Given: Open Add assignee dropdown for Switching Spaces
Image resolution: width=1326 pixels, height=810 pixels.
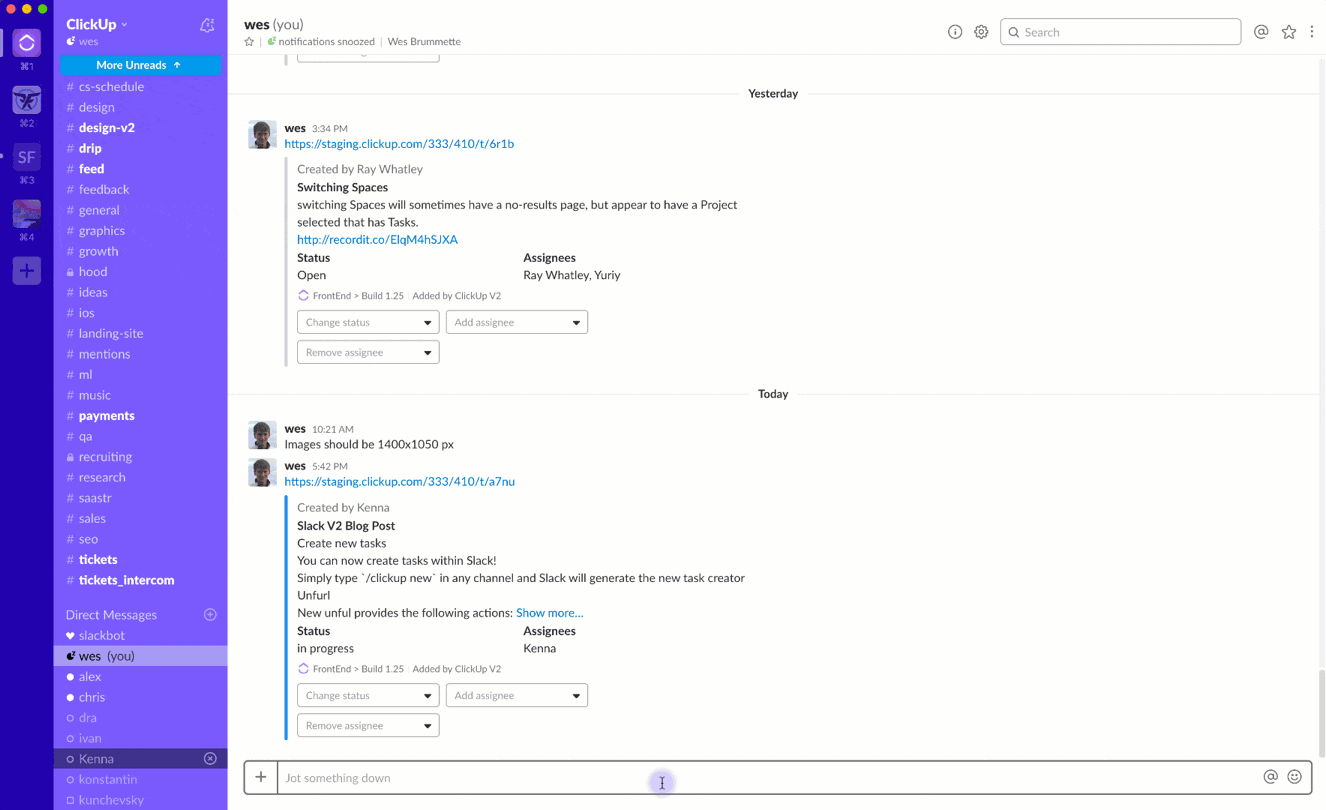Looking at the screenshot, I should pyautogui.click(x=517, y=322).
